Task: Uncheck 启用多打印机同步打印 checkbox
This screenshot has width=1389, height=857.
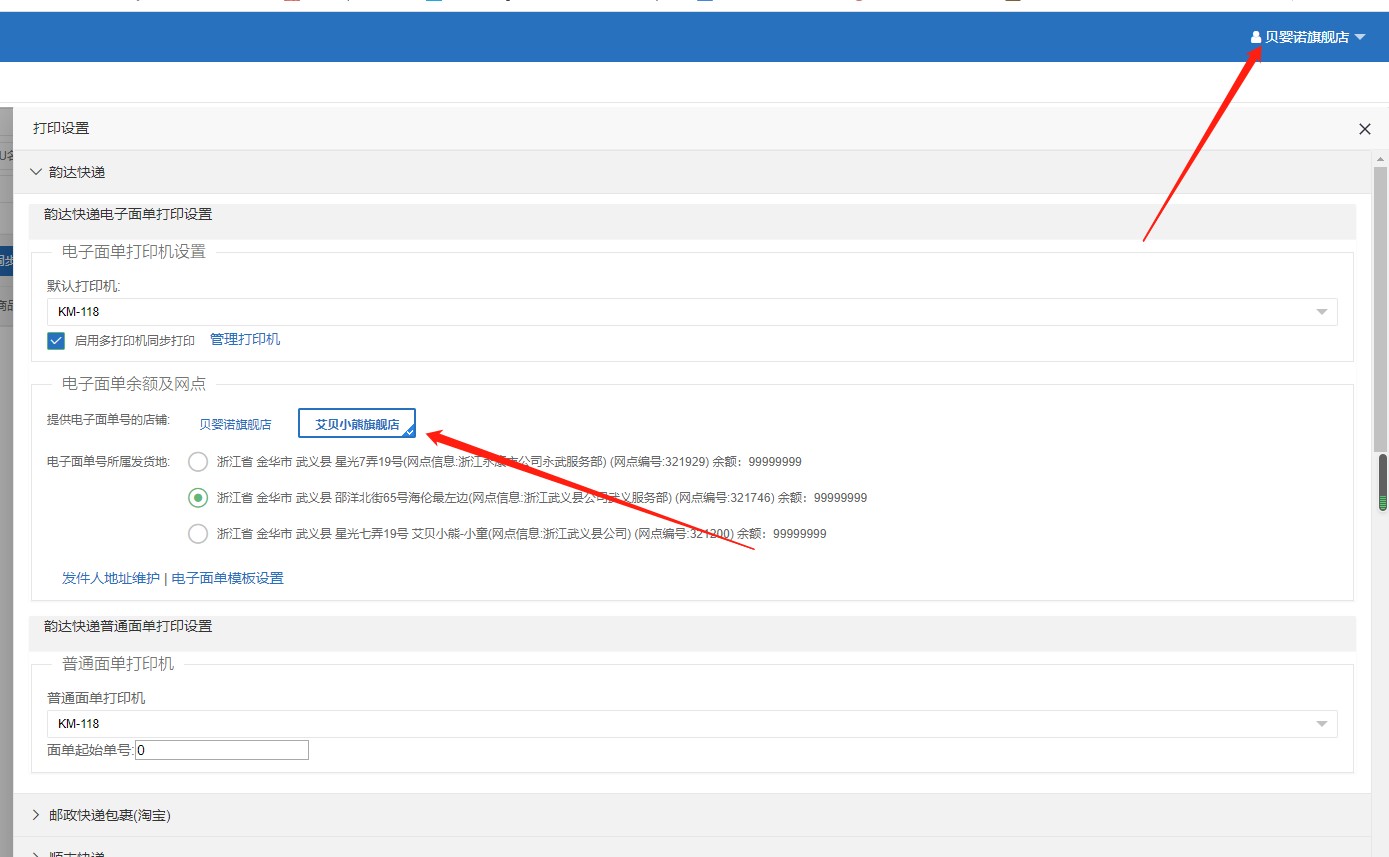Action: (x=56, y=340)
